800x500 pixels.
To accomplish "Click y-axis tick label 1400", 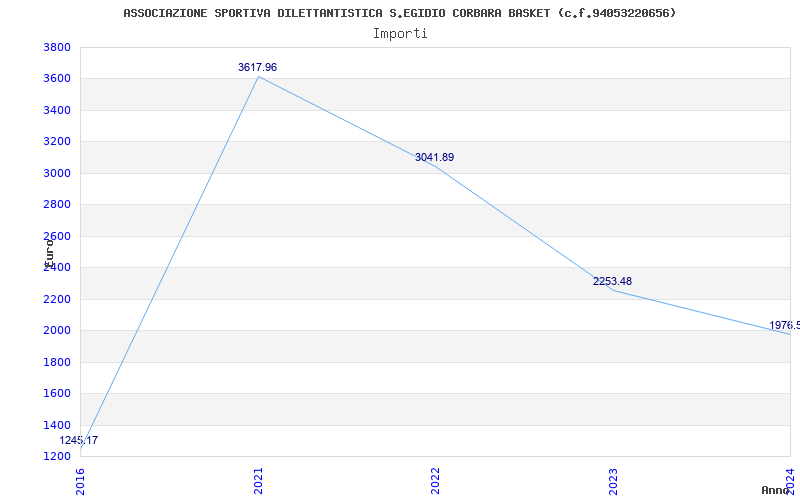I will (57, 426).
